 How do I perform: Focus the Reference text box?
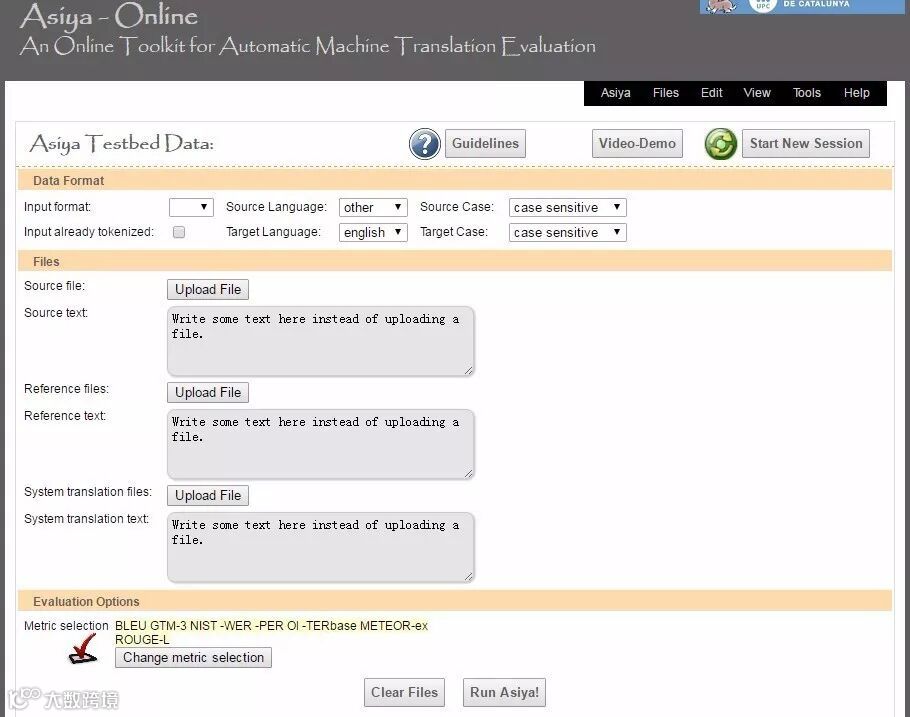[320, 444]
